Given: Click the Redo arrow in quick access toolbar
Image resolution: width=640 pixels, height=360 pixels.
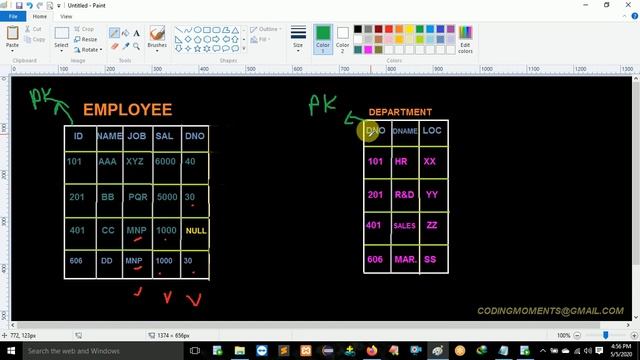Looking at the screenshot, I should pyautogui.click(x=40, y=5).
